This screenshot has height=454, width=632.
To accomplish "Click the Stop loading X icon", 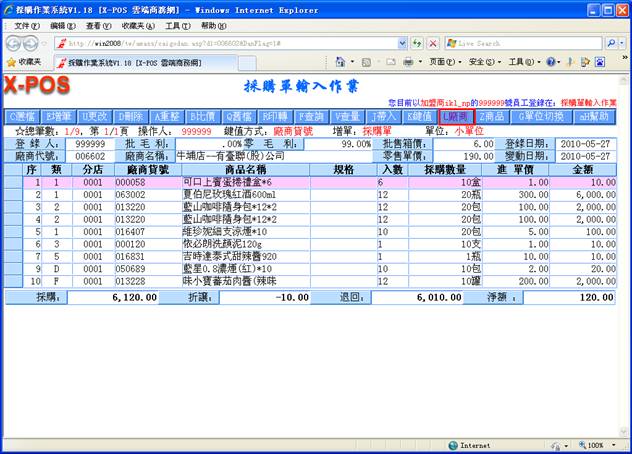I will point(431,44).
